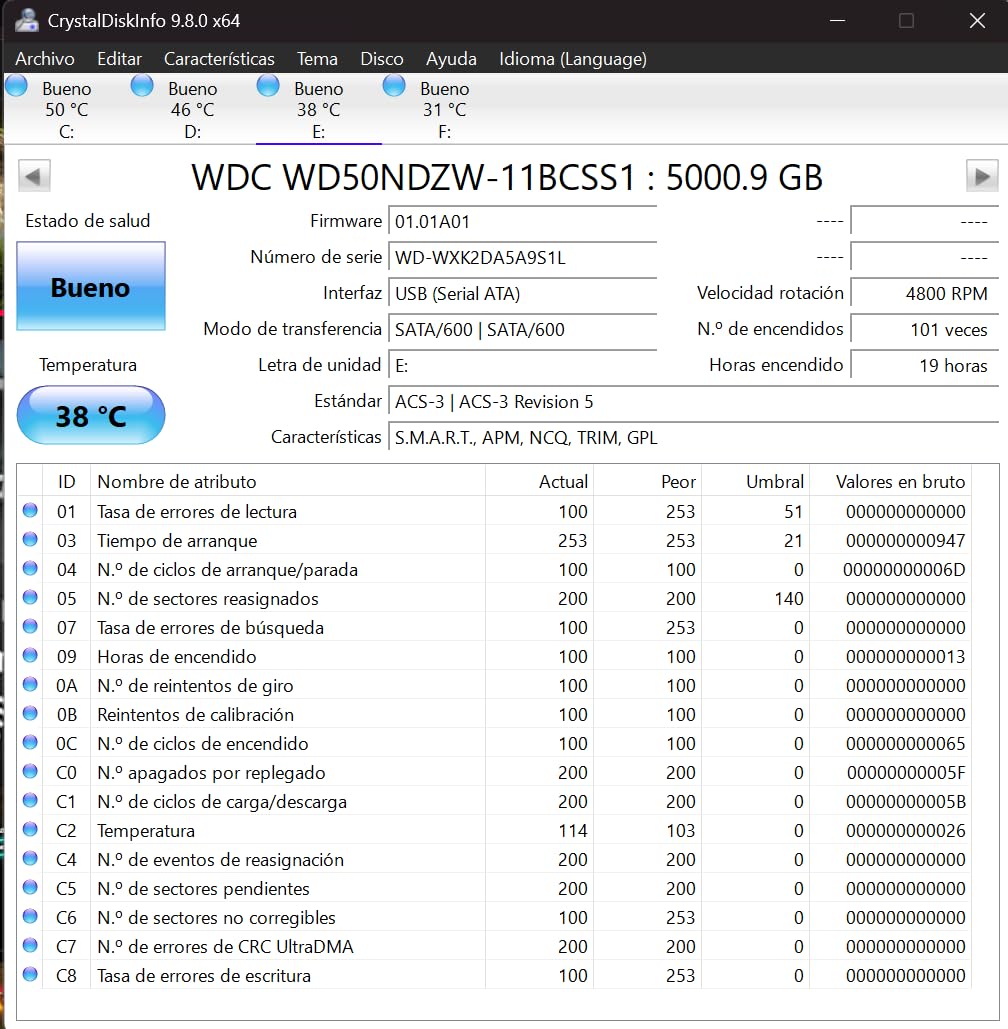
Task: Click the ACS-3 Revision 5 standard field
Action: tap(694, 402)
